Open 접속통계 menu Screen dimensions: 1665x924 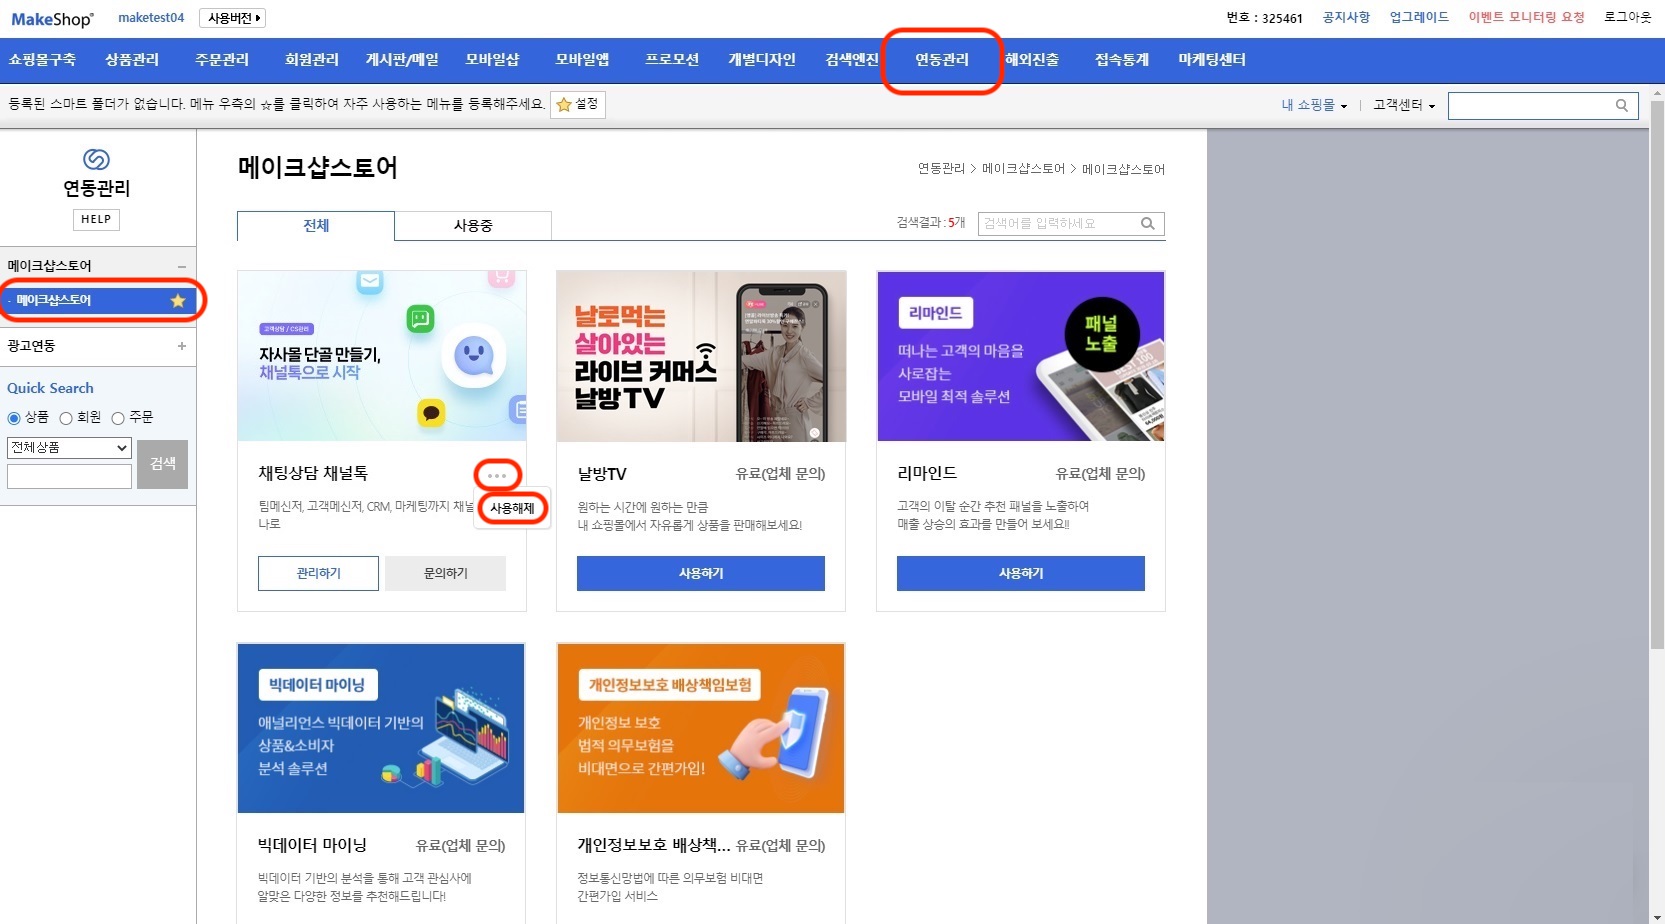1122,60
